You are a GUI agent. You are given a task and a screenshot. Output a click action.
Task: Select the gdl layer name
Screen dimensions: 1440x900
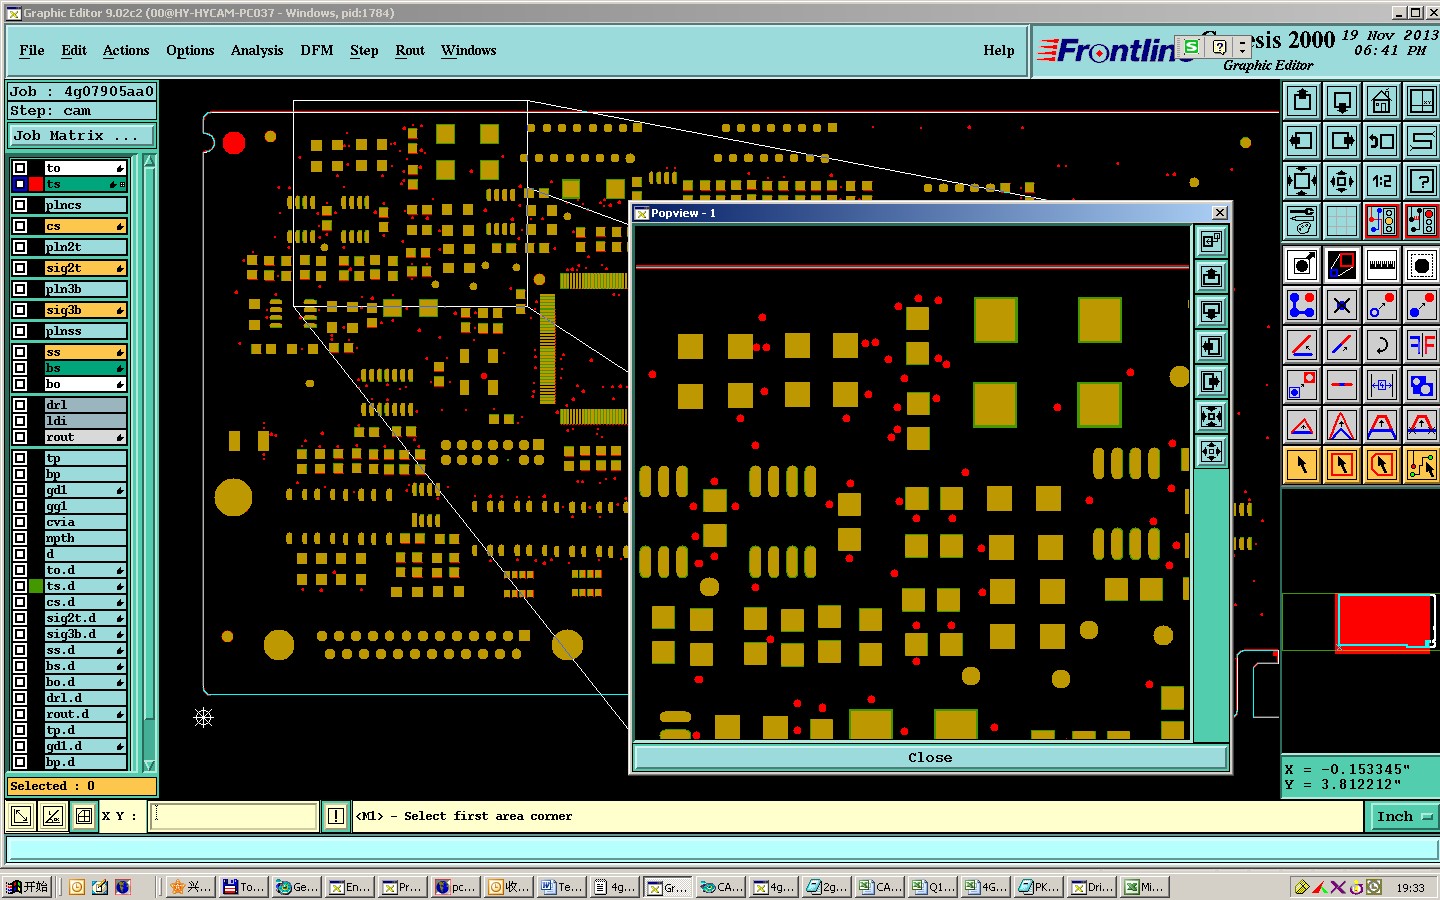[x=85, y=490]
